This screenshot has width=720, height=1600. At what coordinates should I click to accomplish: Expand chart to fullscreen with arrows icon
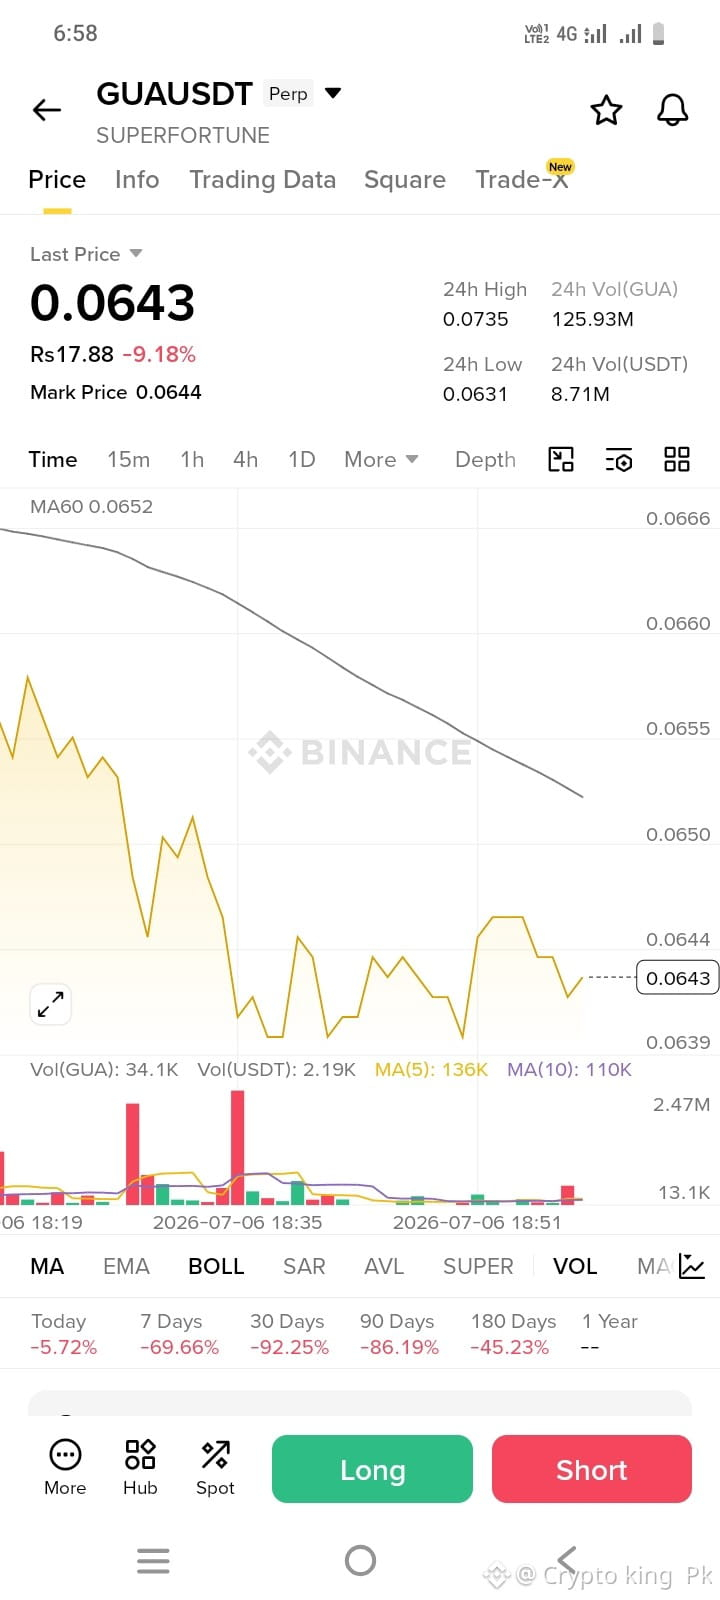(50, 1004)
